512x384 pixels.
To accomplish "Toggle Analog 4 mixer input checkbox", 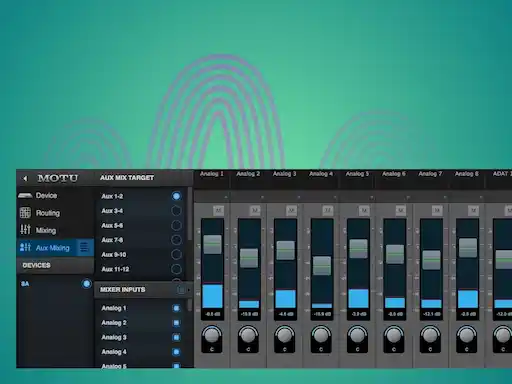I will (176, 352).
